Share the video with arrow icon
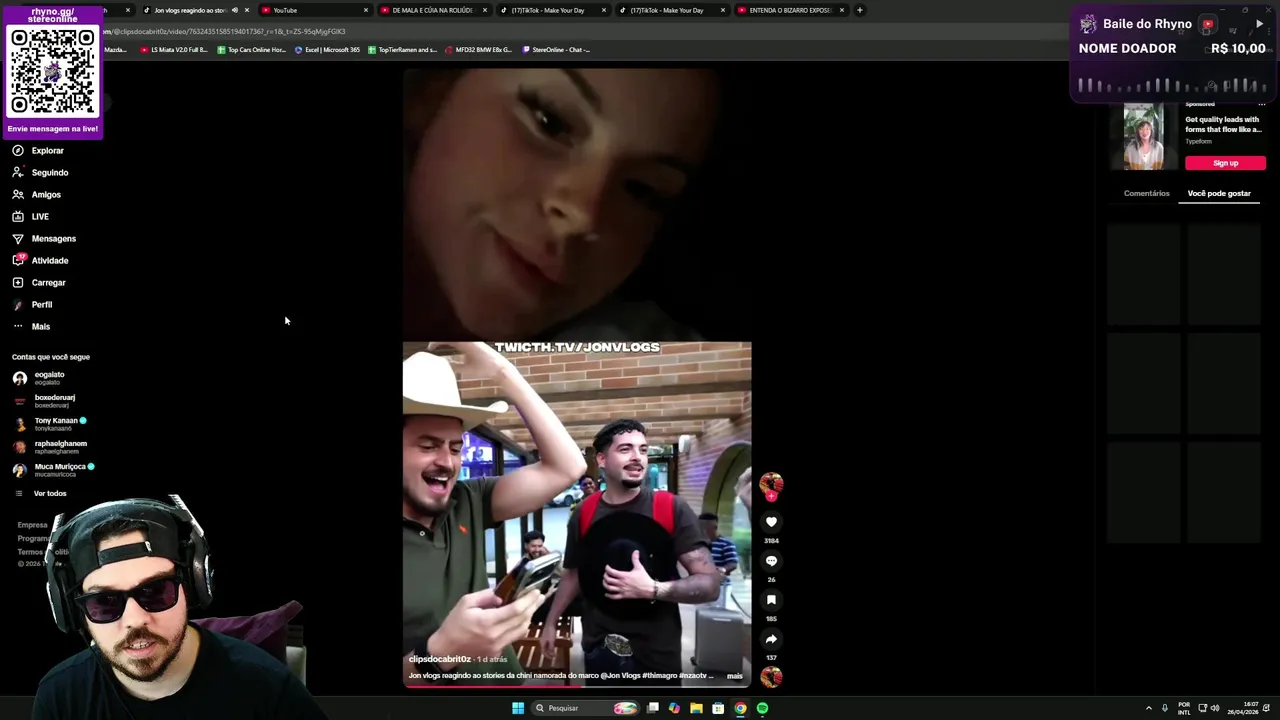 (771, 639)
